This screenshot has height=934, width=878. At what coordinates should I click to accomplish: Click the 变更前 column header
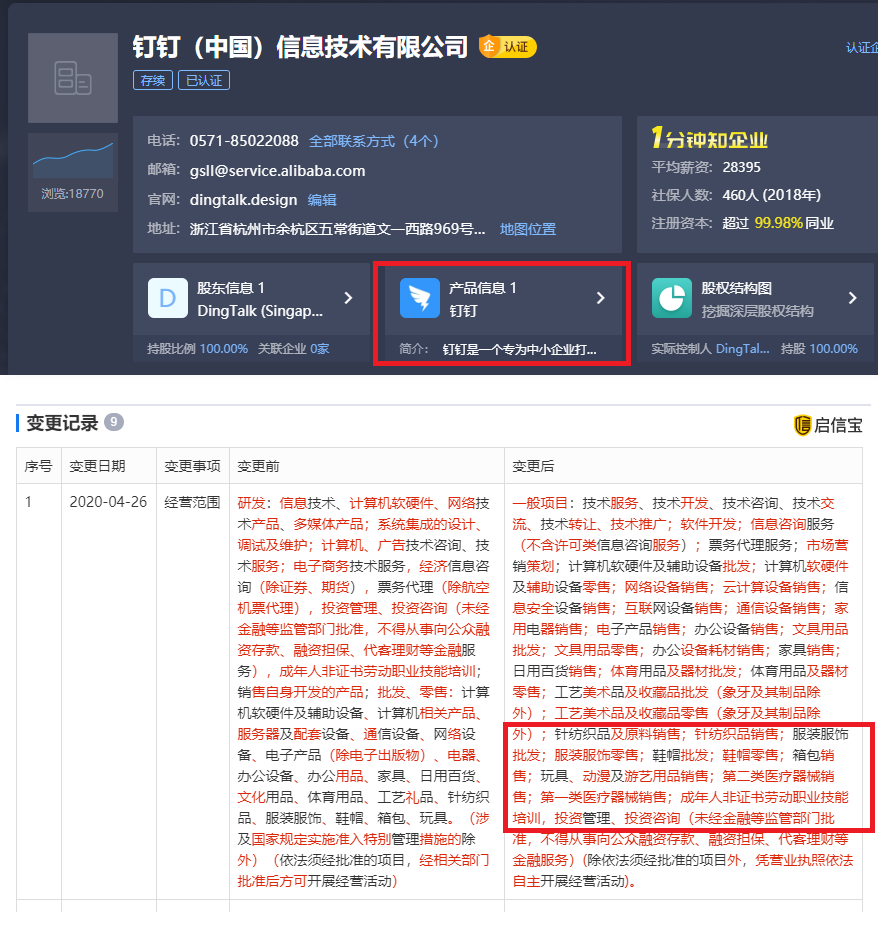pyautogui.click(x=258, y=466)
